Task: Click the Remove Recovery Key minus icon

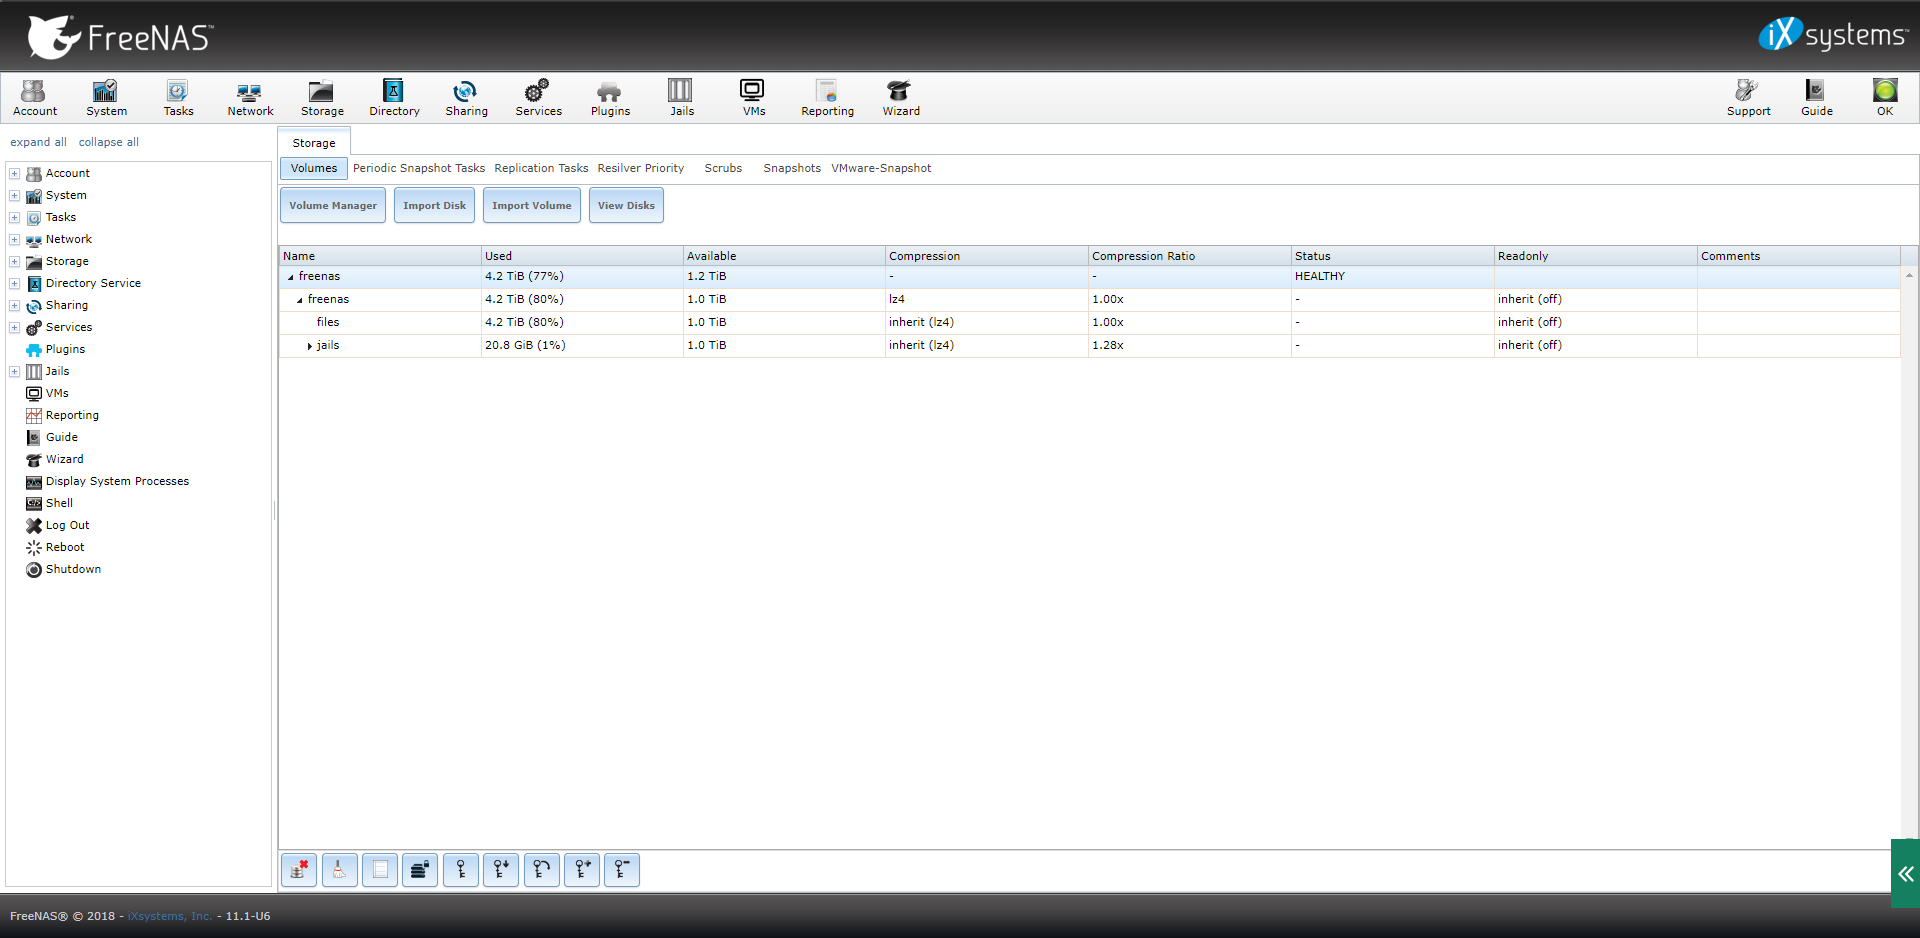Action: pyautogui.click(x=622, y=870)
